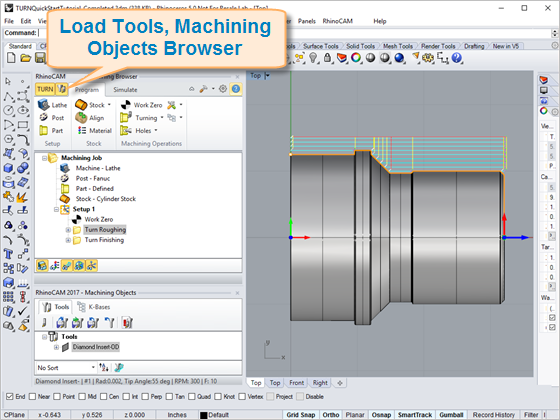Toggle Gumball in status bar
Screen dimensions: 560x420
pos(451,415)
